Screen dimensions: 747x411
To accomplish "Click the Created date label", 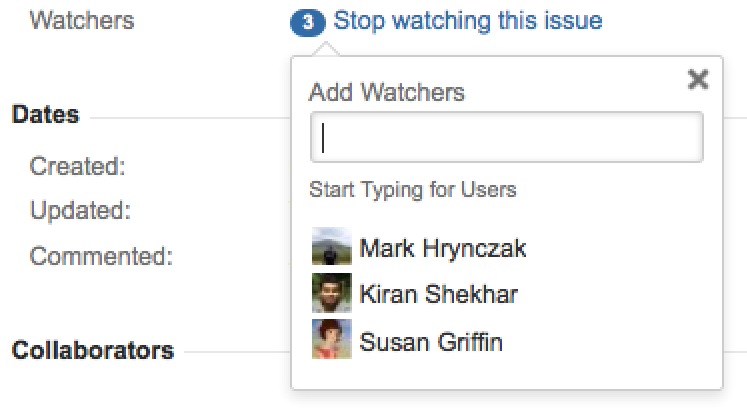I will click(77, 166).
